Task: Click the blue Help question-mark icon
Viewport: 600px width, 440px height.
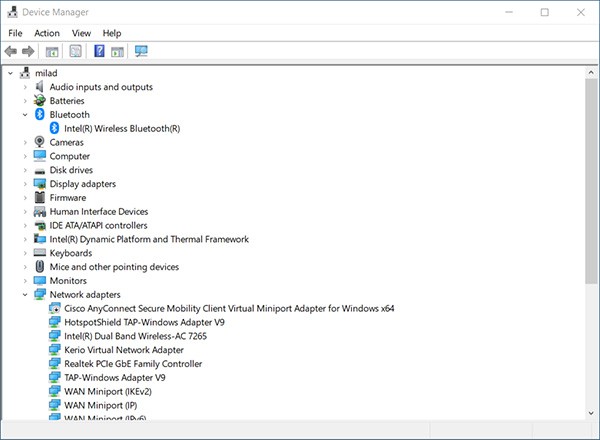Action: [99, 51]
